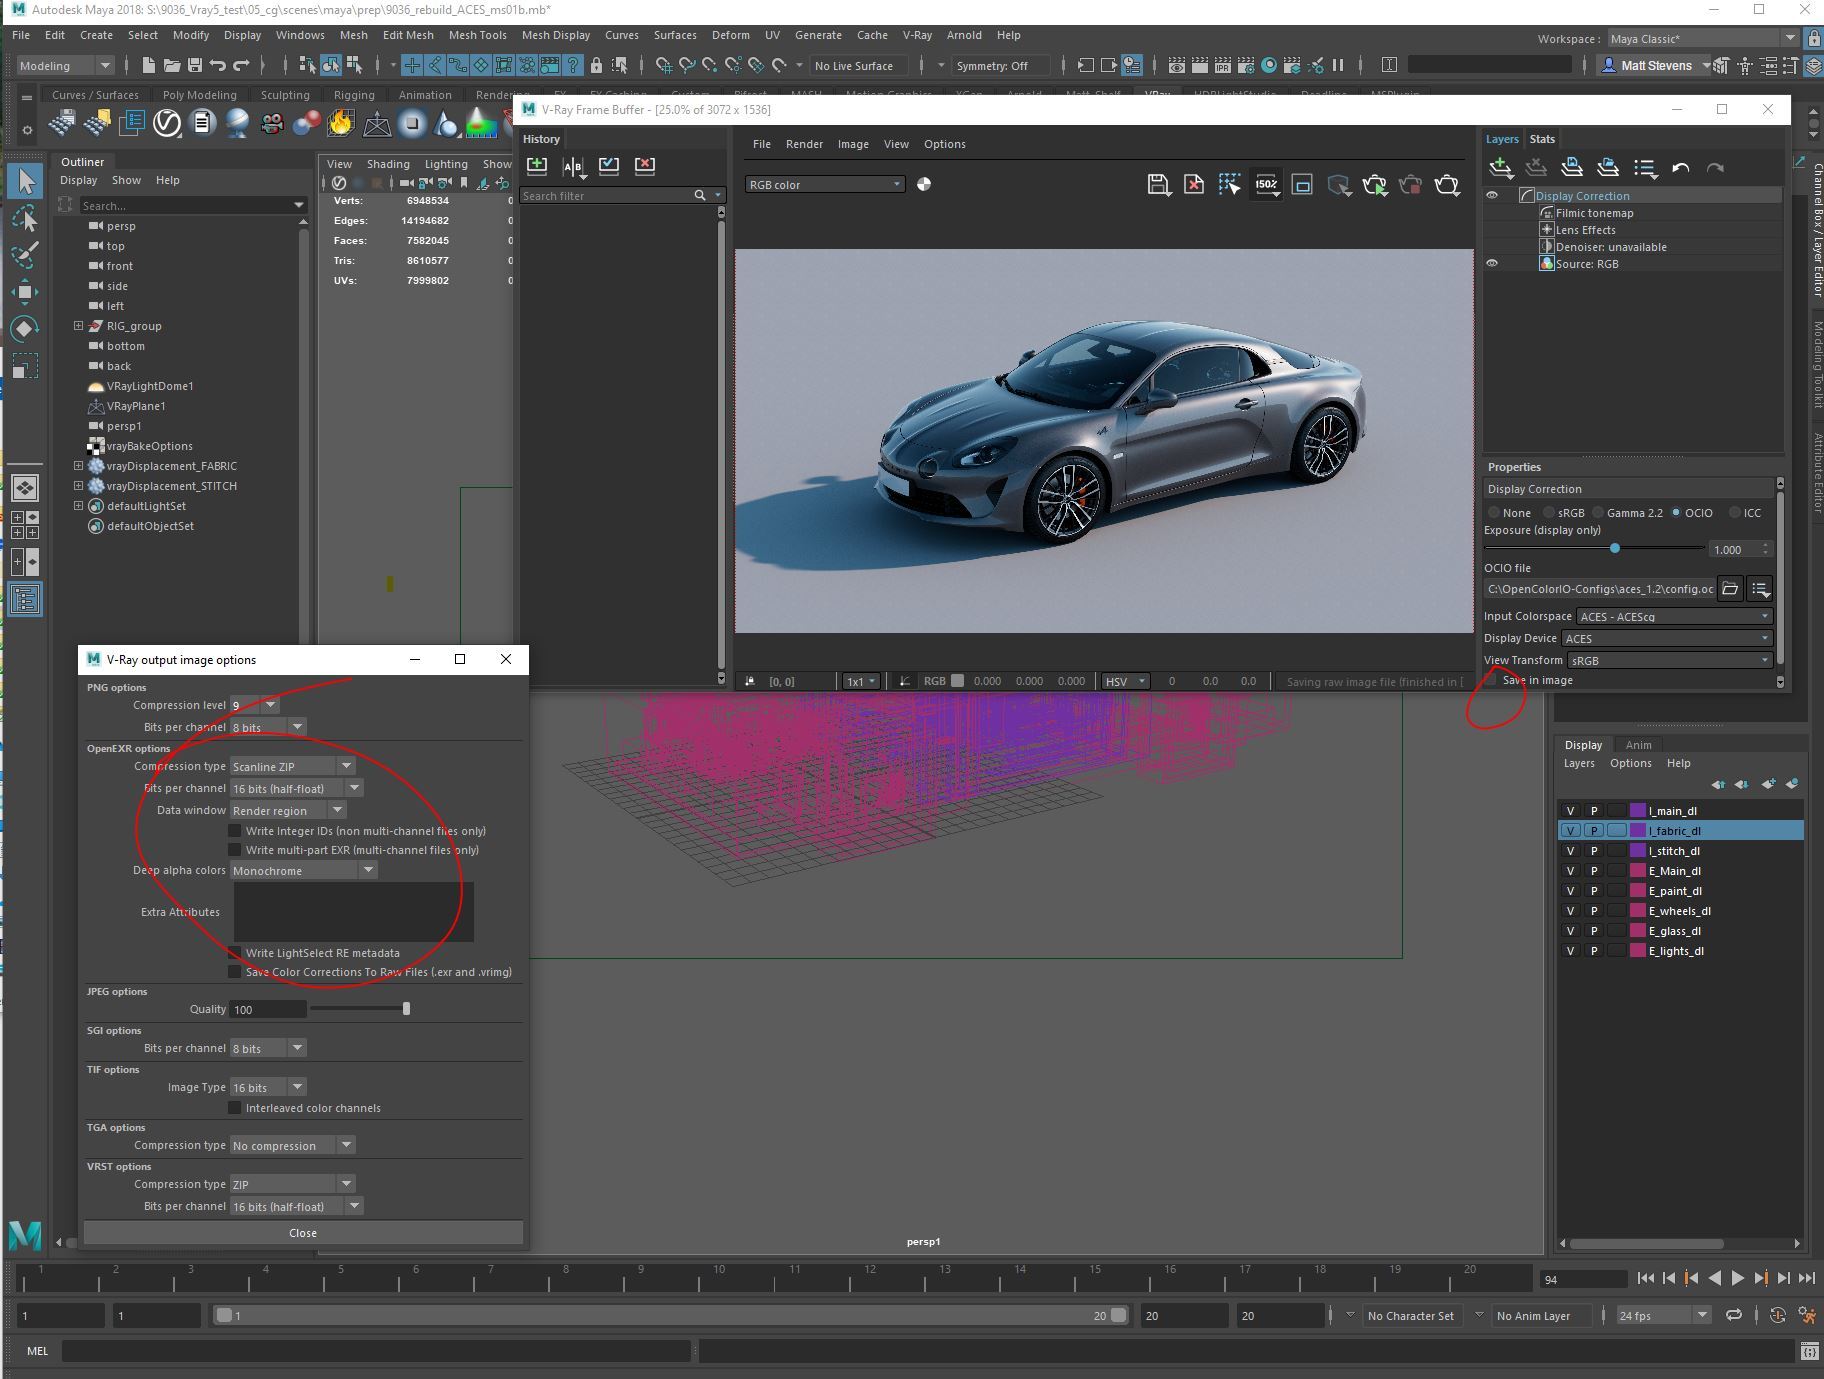Expand the RIG_group outliner node

coord(78,326)
